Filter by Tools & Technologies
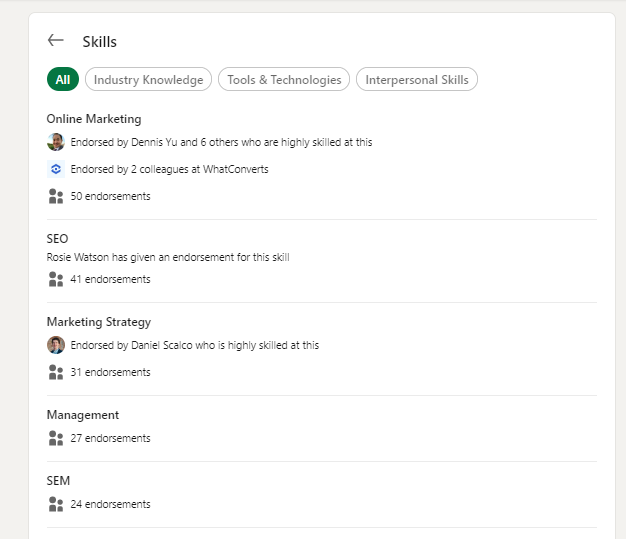 pyautogui.click(x=284, y=80)
